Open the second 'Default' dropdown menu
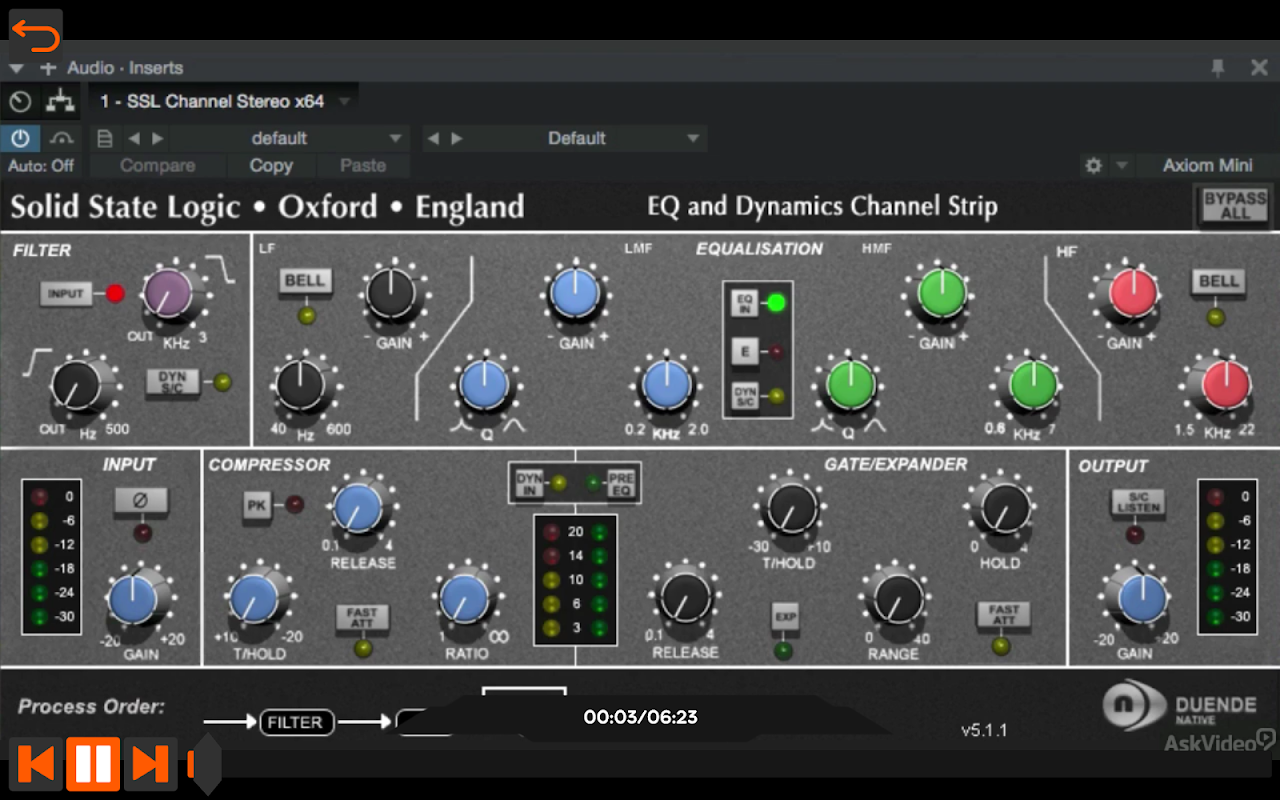The image size is (1280, 800). pos(693,138)
